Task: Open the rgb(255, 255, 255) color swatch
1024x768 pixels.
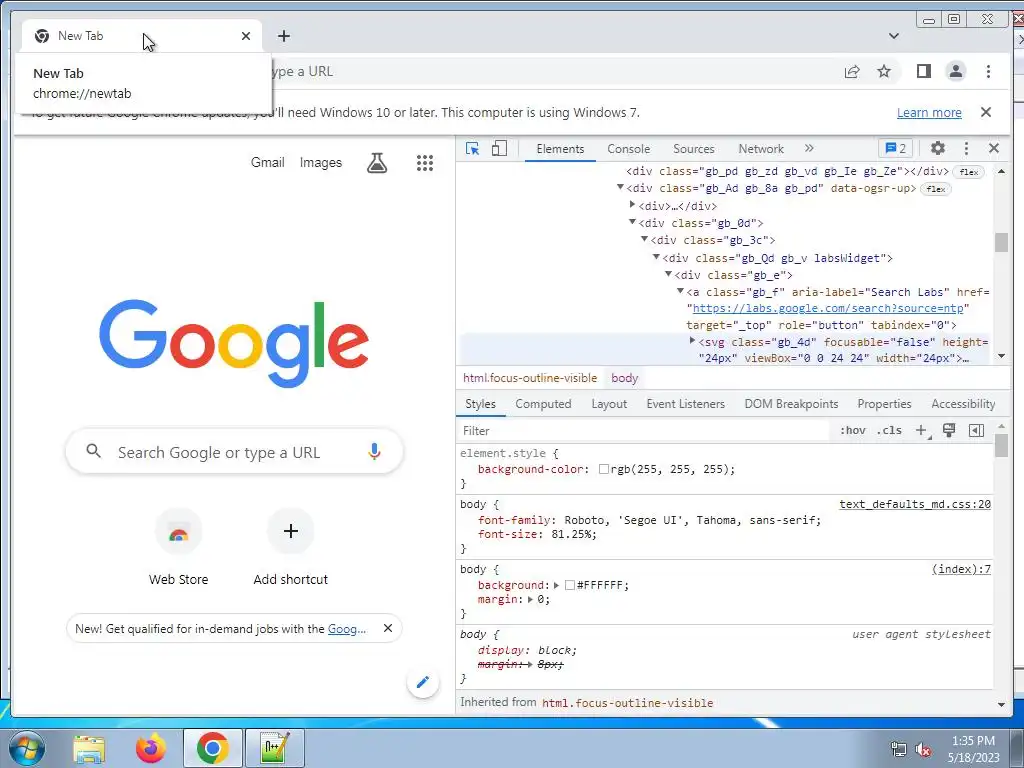Action: (x=604, y=469)
